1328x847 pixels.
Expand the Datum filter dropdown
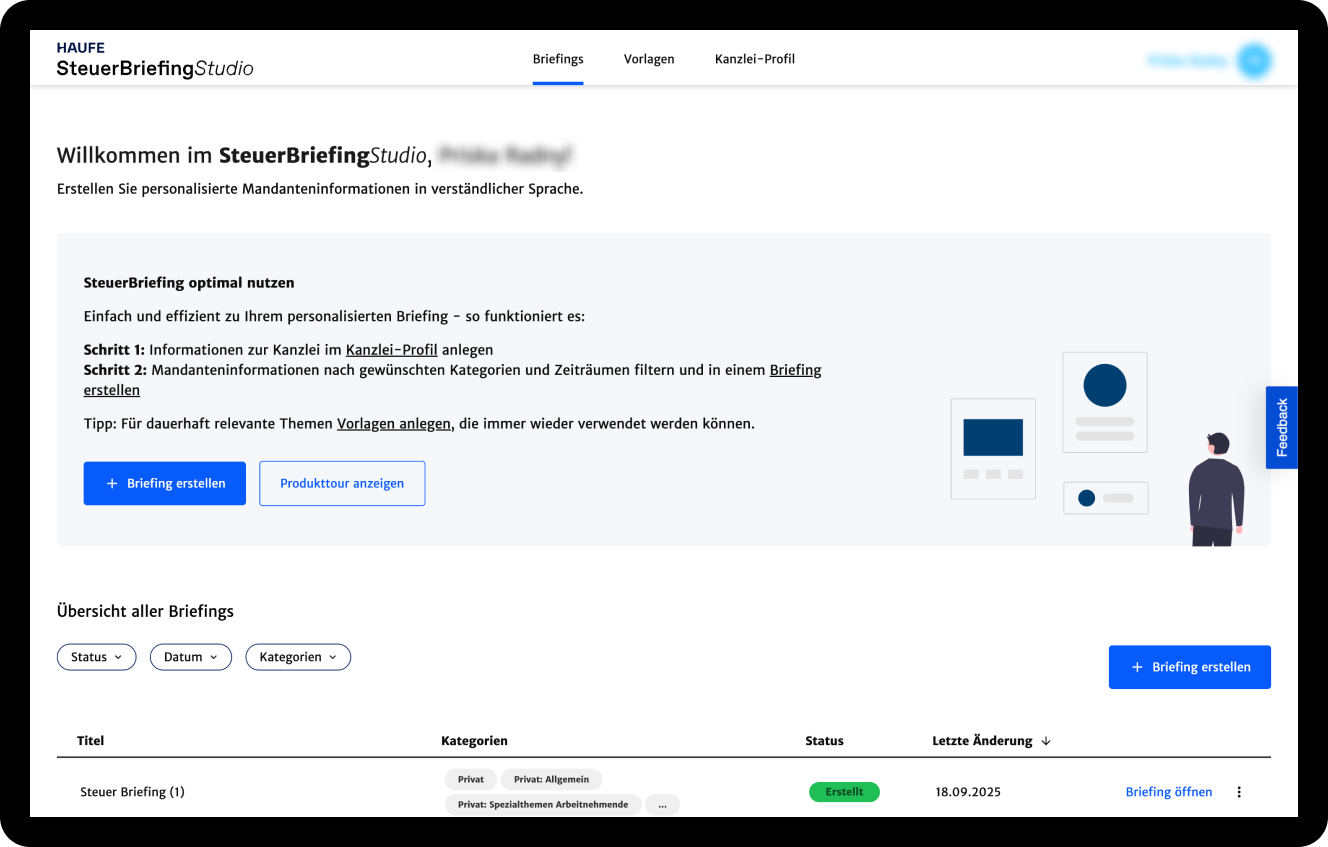[x=191, y=657]
